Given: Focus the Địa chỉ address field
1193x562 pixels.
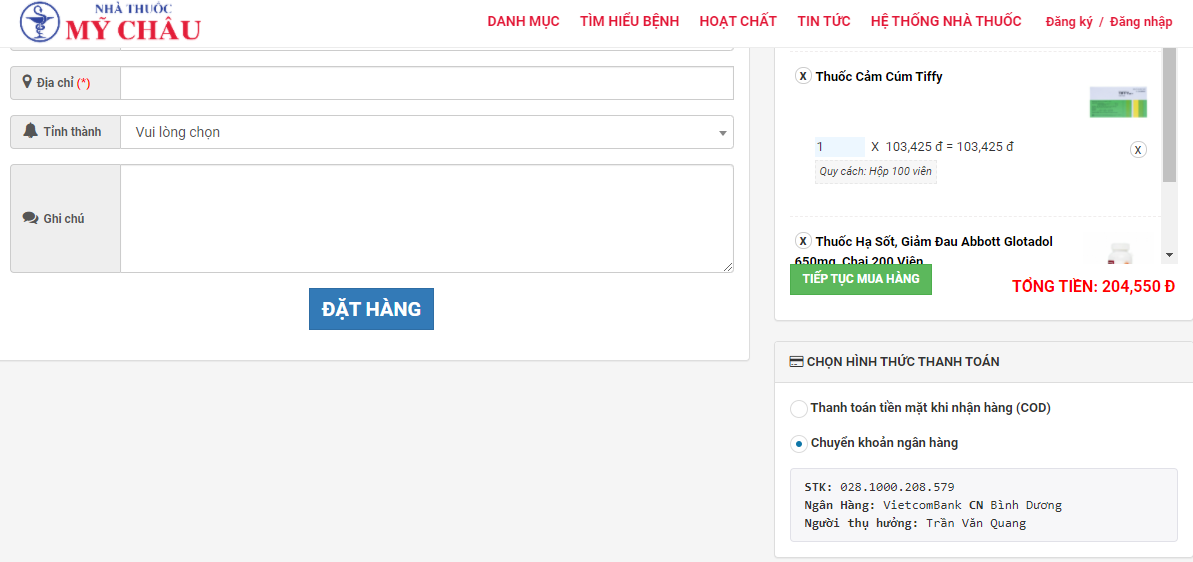Looking at the screenshot, I should pos(427,83).
